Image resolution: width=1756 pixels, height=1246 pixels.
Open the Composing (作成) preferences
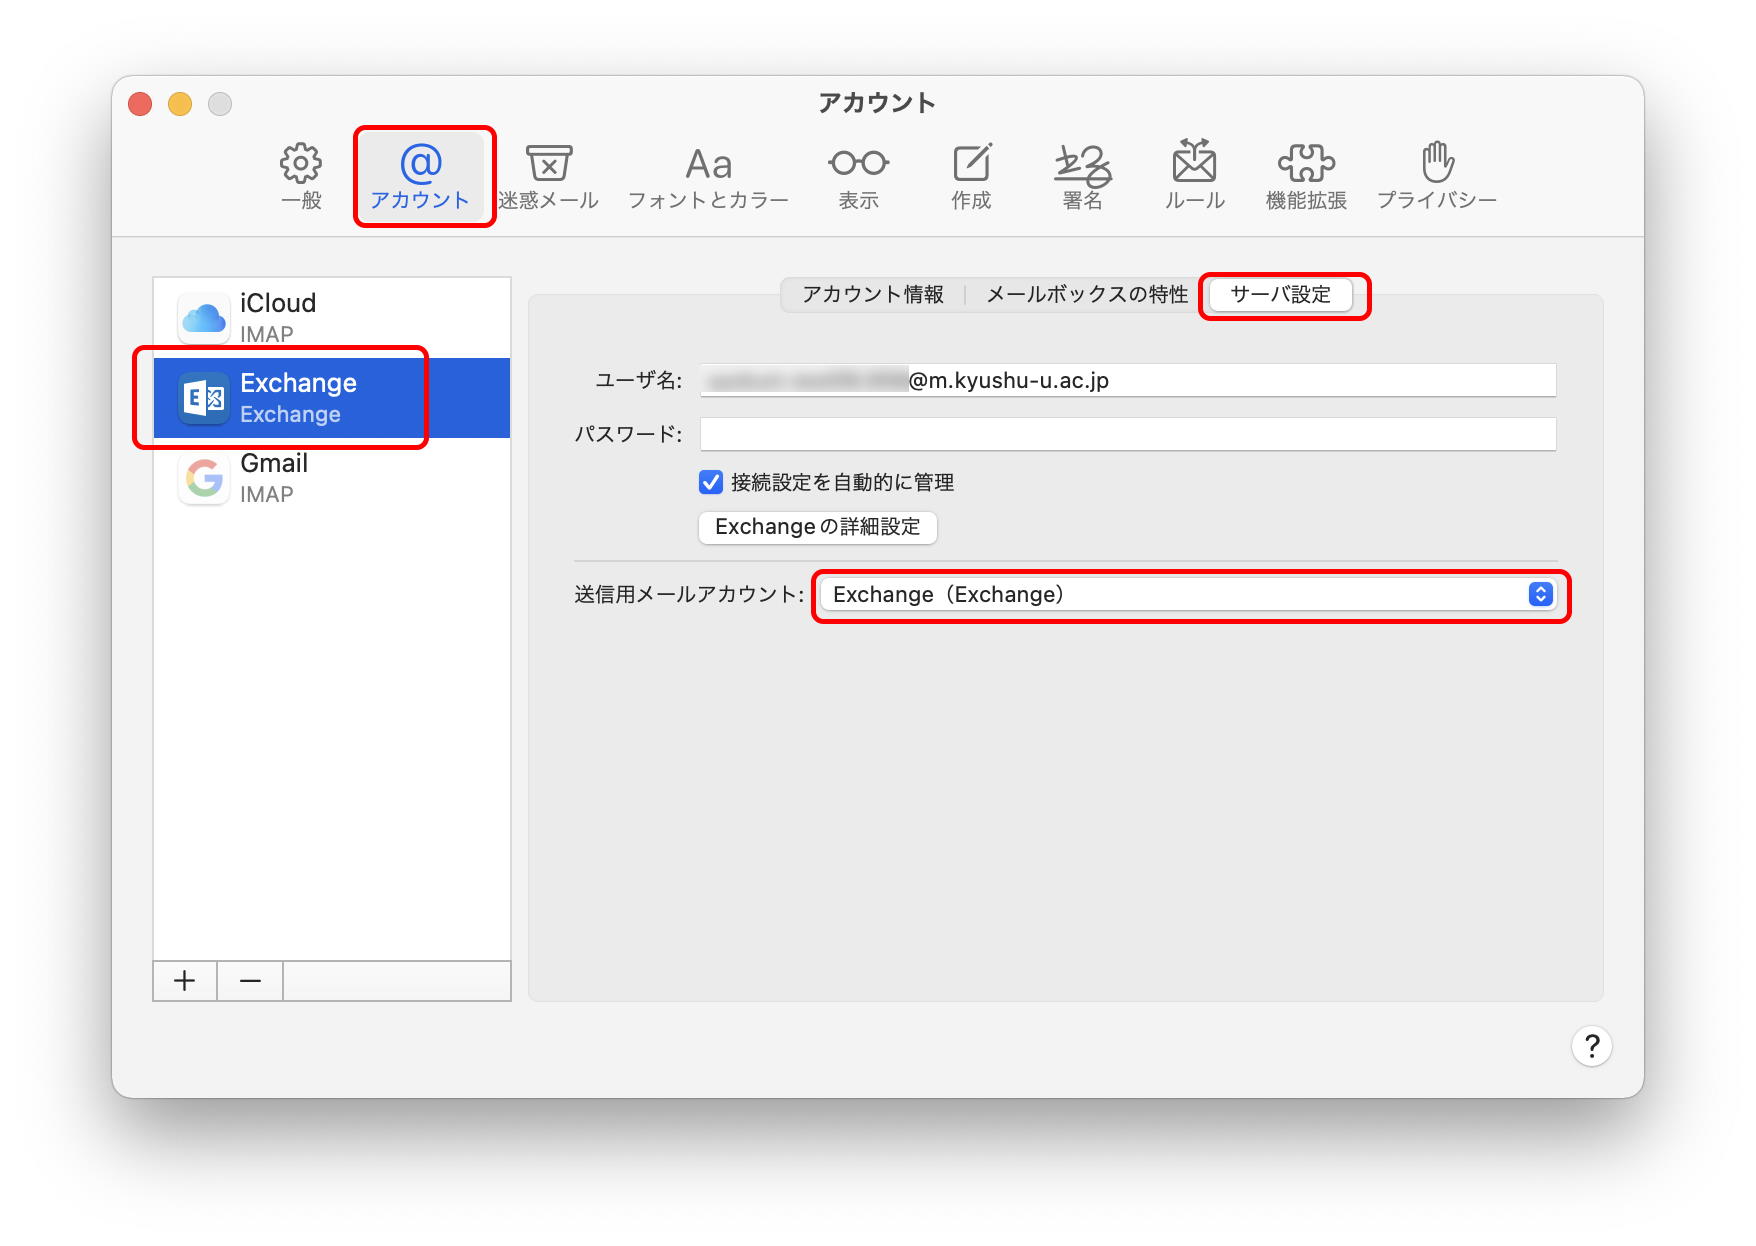970,176
